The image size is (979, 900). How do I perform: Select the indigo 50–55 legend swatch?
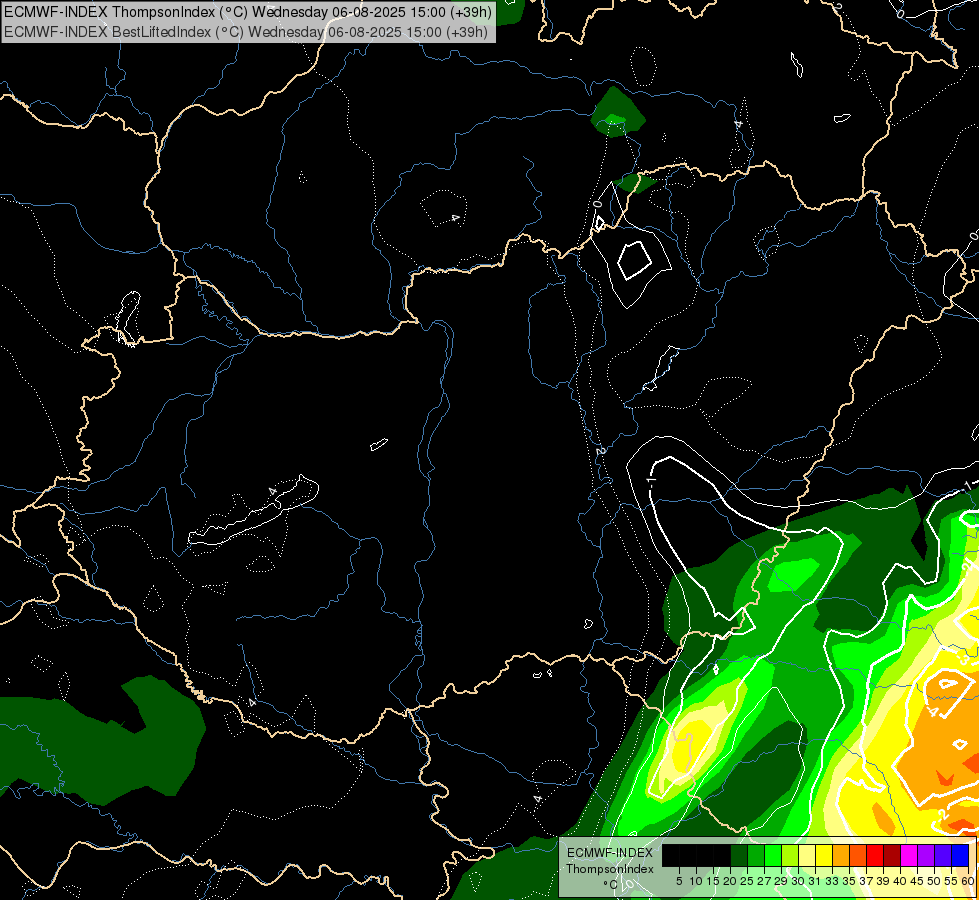(944, 856)
